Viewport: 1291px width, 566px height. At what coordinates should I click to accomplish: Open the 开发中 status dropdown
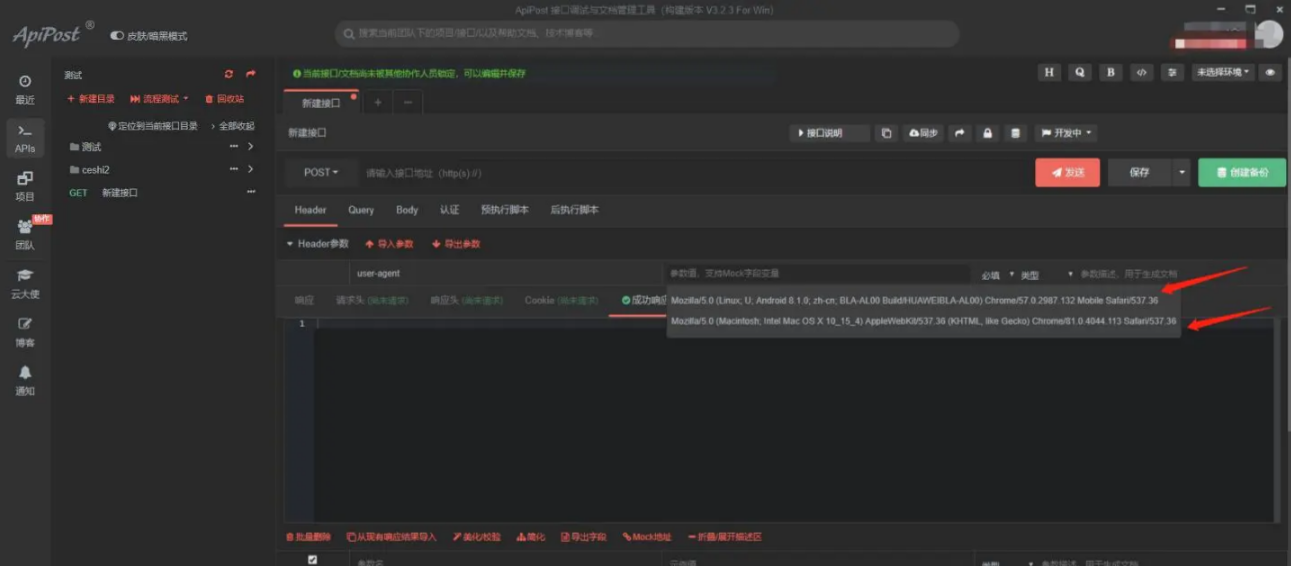(1066, 133)
